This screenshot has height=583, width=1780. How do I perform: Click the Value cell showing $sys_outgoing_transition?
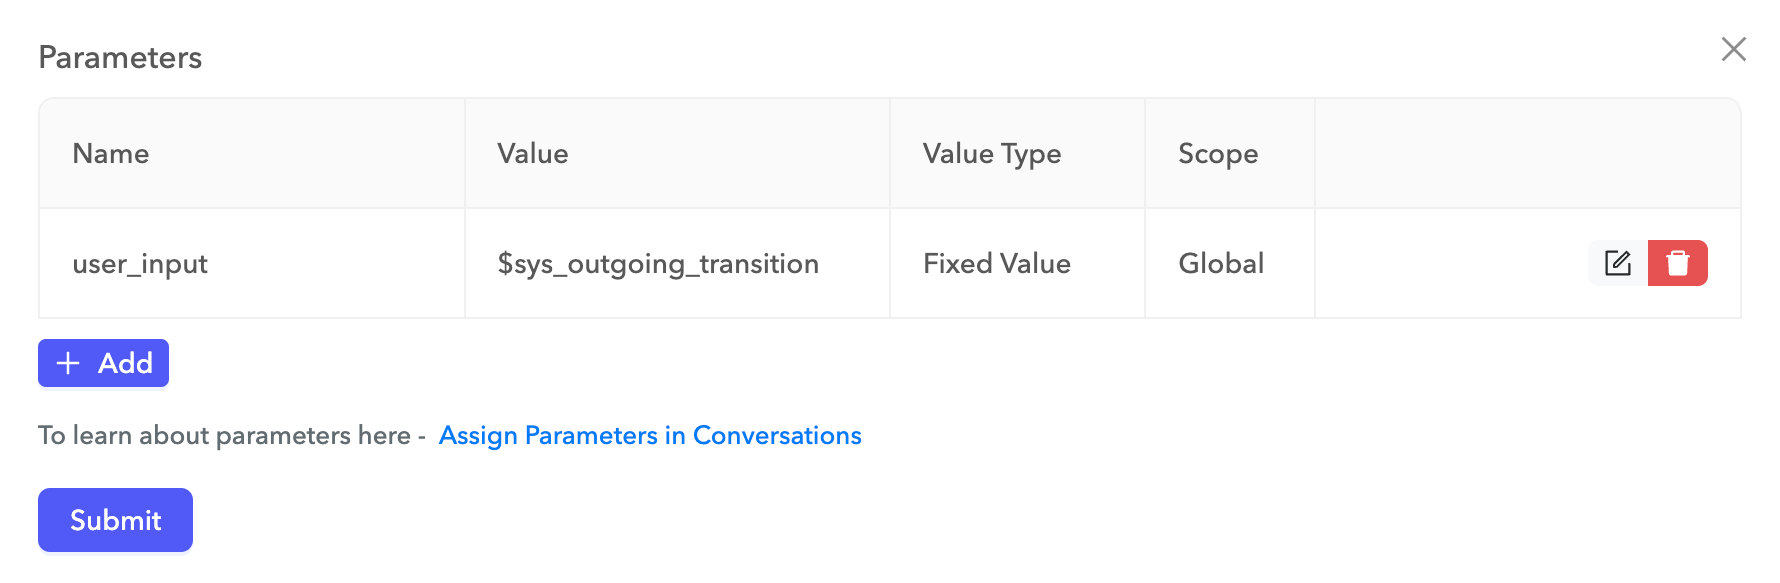660,263
